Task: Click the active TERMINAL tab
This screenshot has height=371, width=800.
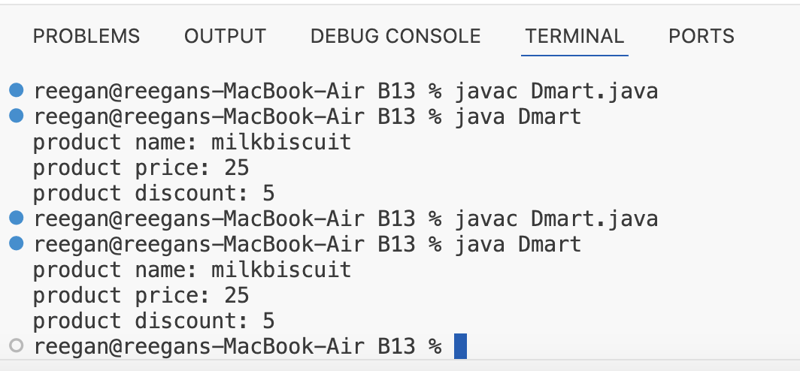Action: pos(574,36)
